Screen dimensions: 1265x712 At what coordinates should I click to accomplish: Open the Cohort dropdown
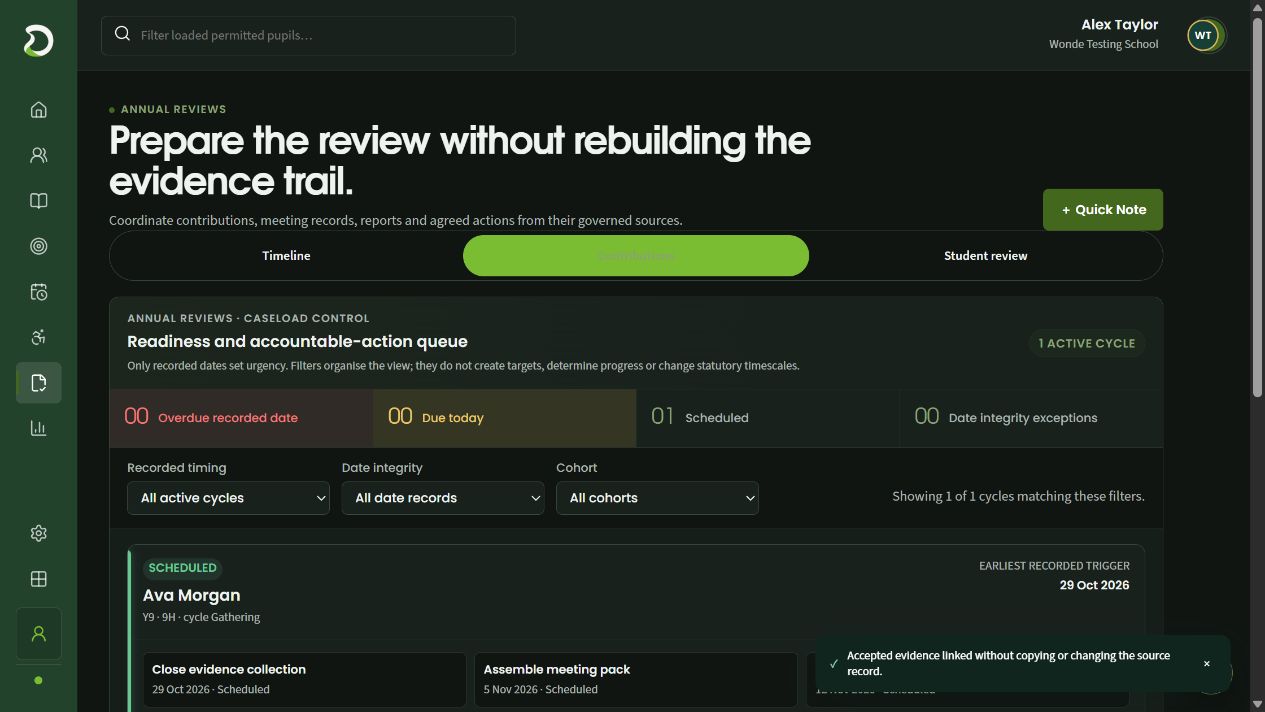657,498
